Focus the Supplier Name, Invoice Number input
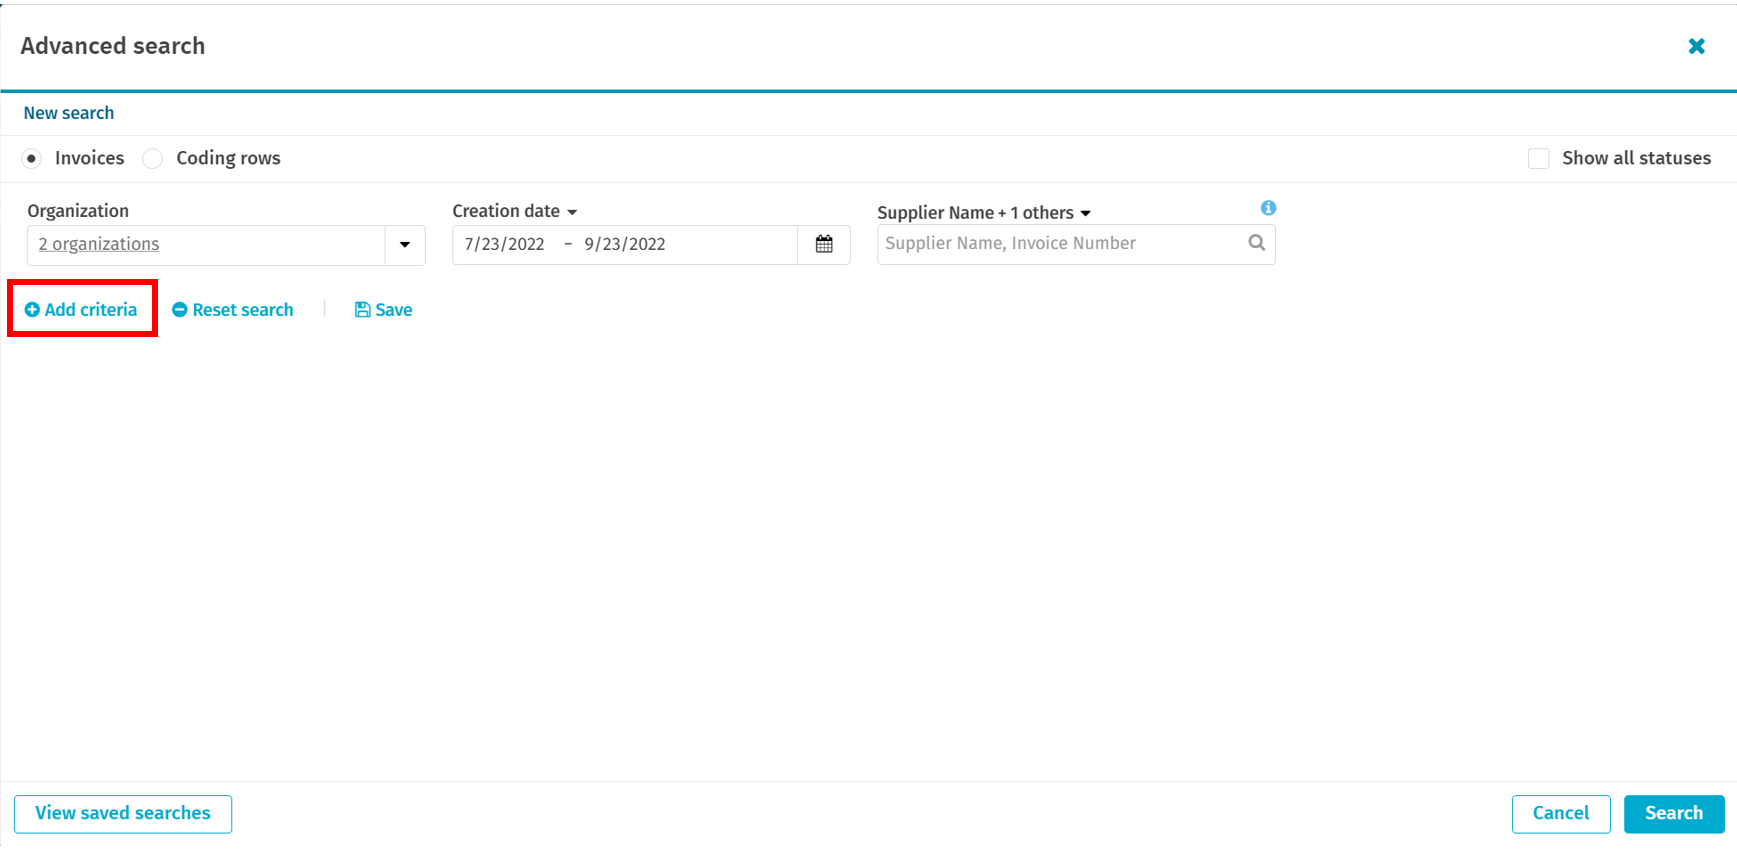 click(x=1060, y=243)
